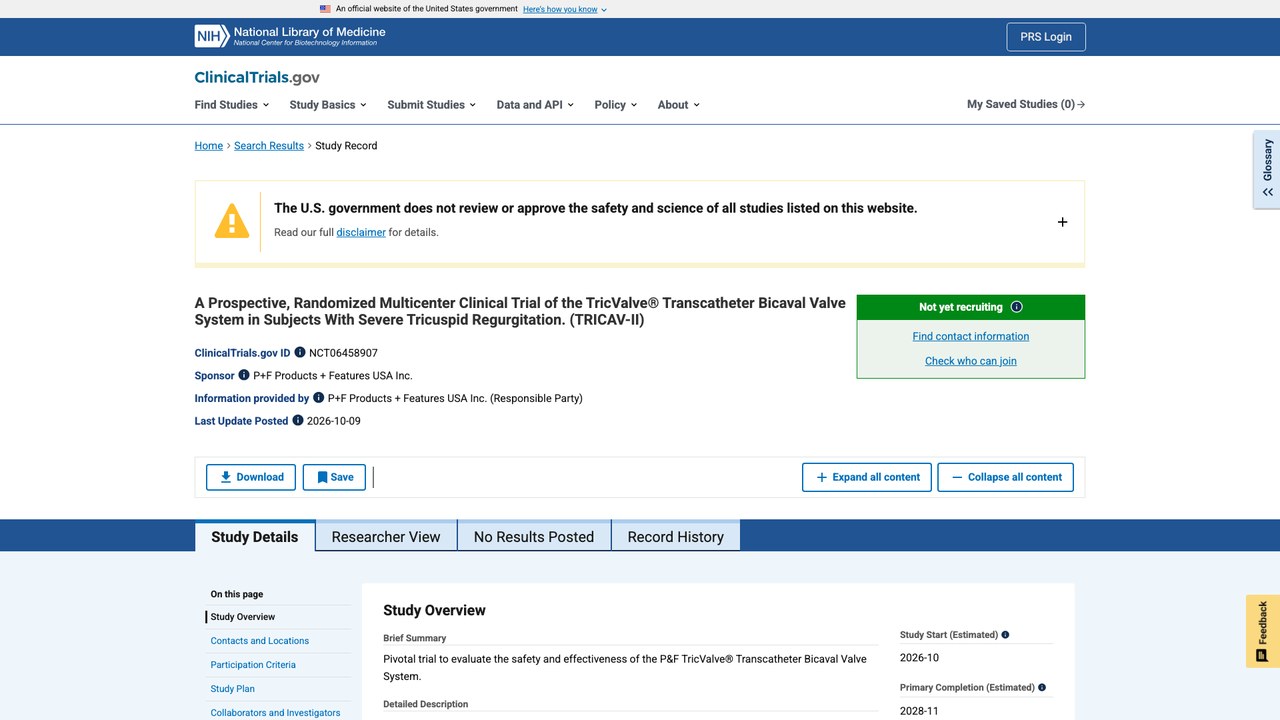Open the Data and API dropdown menu
Viewport: 1280px width, 720px height.
coord(535,105)
